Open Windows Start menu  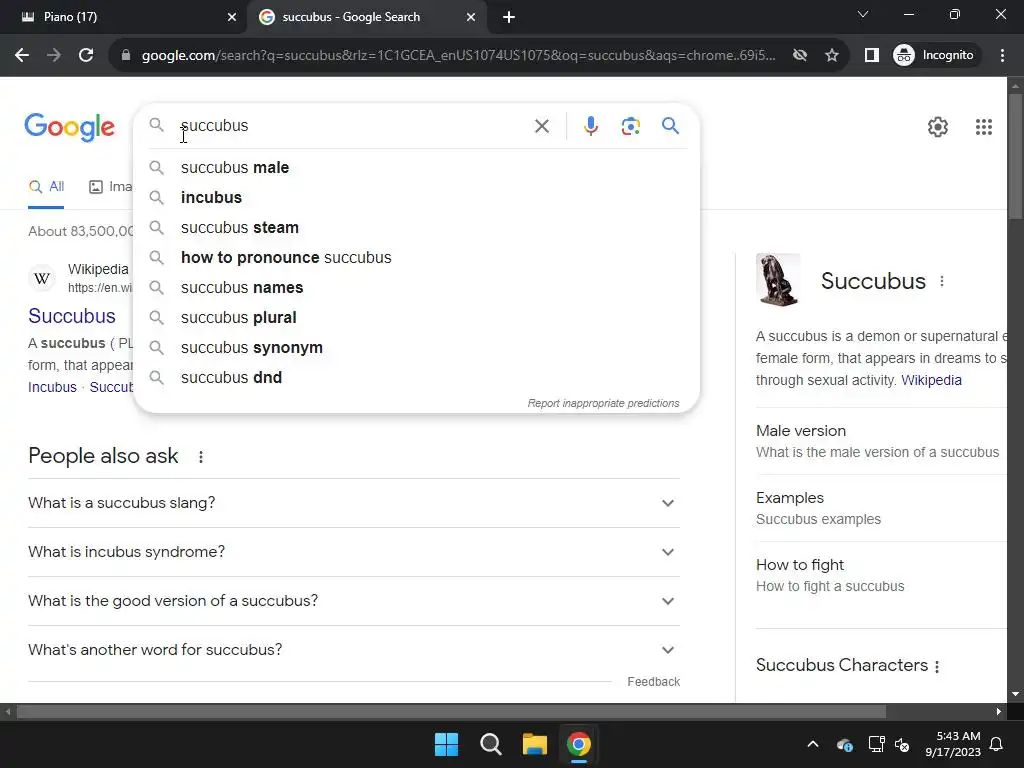click(x=447, y=744)
